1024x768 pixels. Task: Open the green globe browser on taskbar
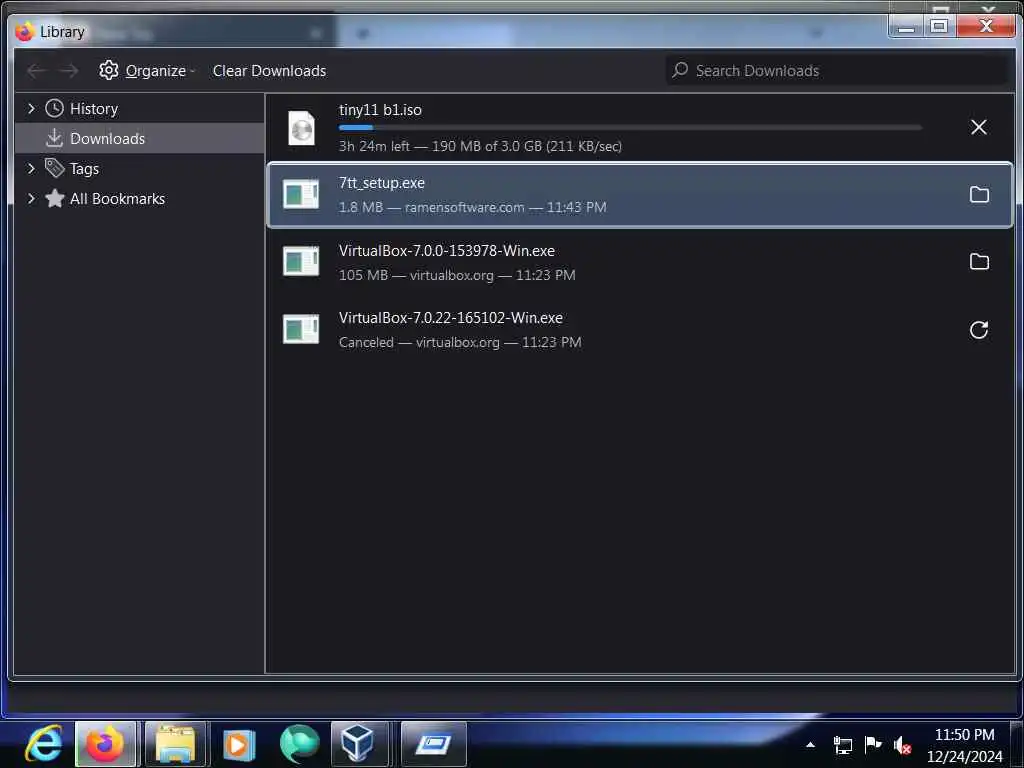tap(299, 744)
